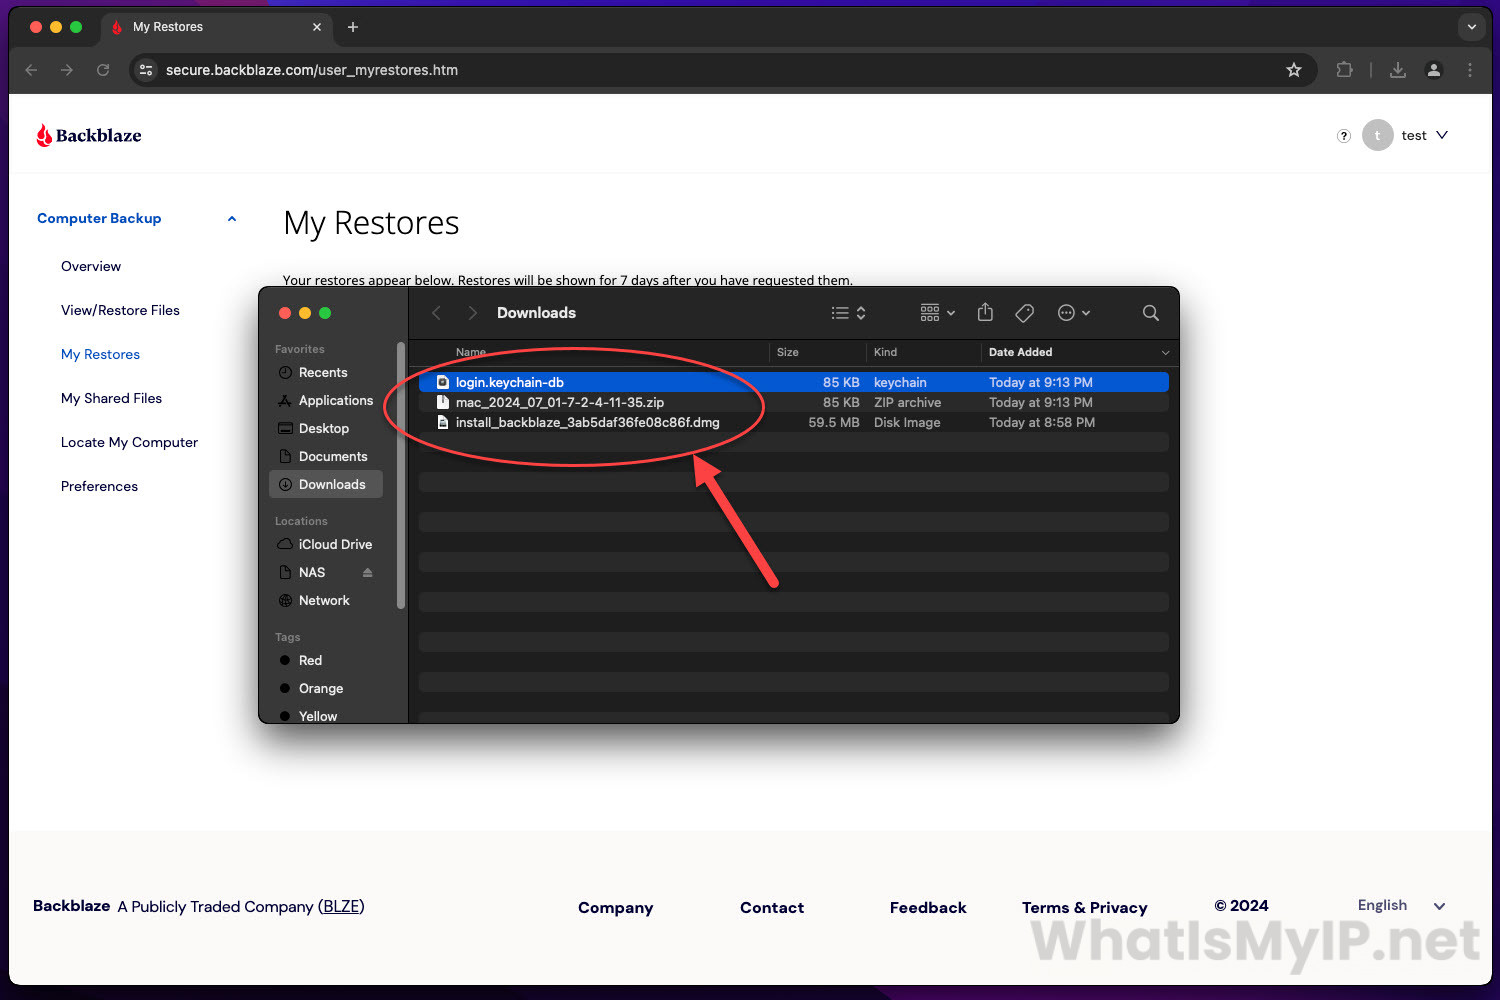Screen dimensions: 1500x1000
Task: Click the Finder tags icon
Action: coord(1024,313)
